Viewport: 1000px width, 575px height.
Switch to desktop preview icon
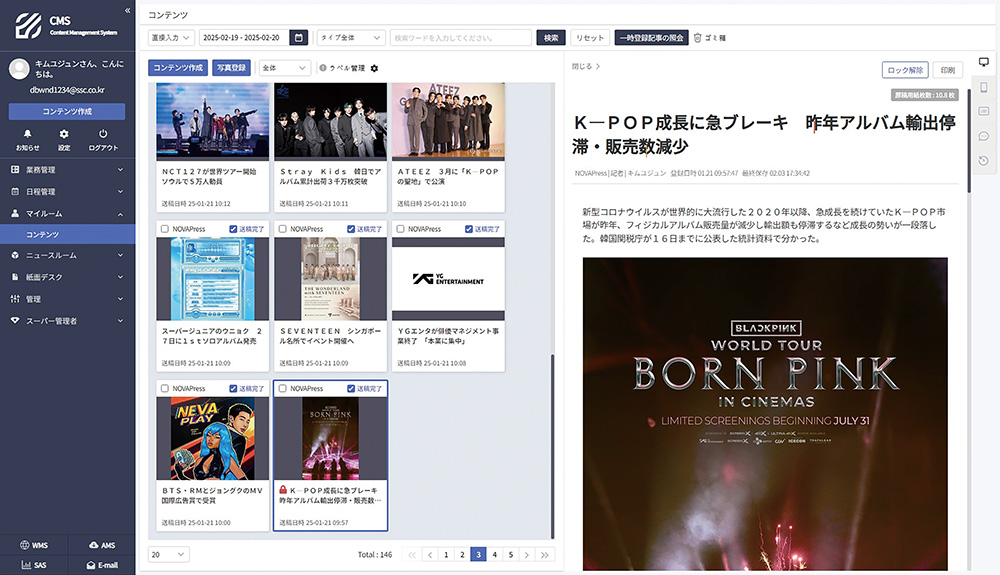click(984, 62)
